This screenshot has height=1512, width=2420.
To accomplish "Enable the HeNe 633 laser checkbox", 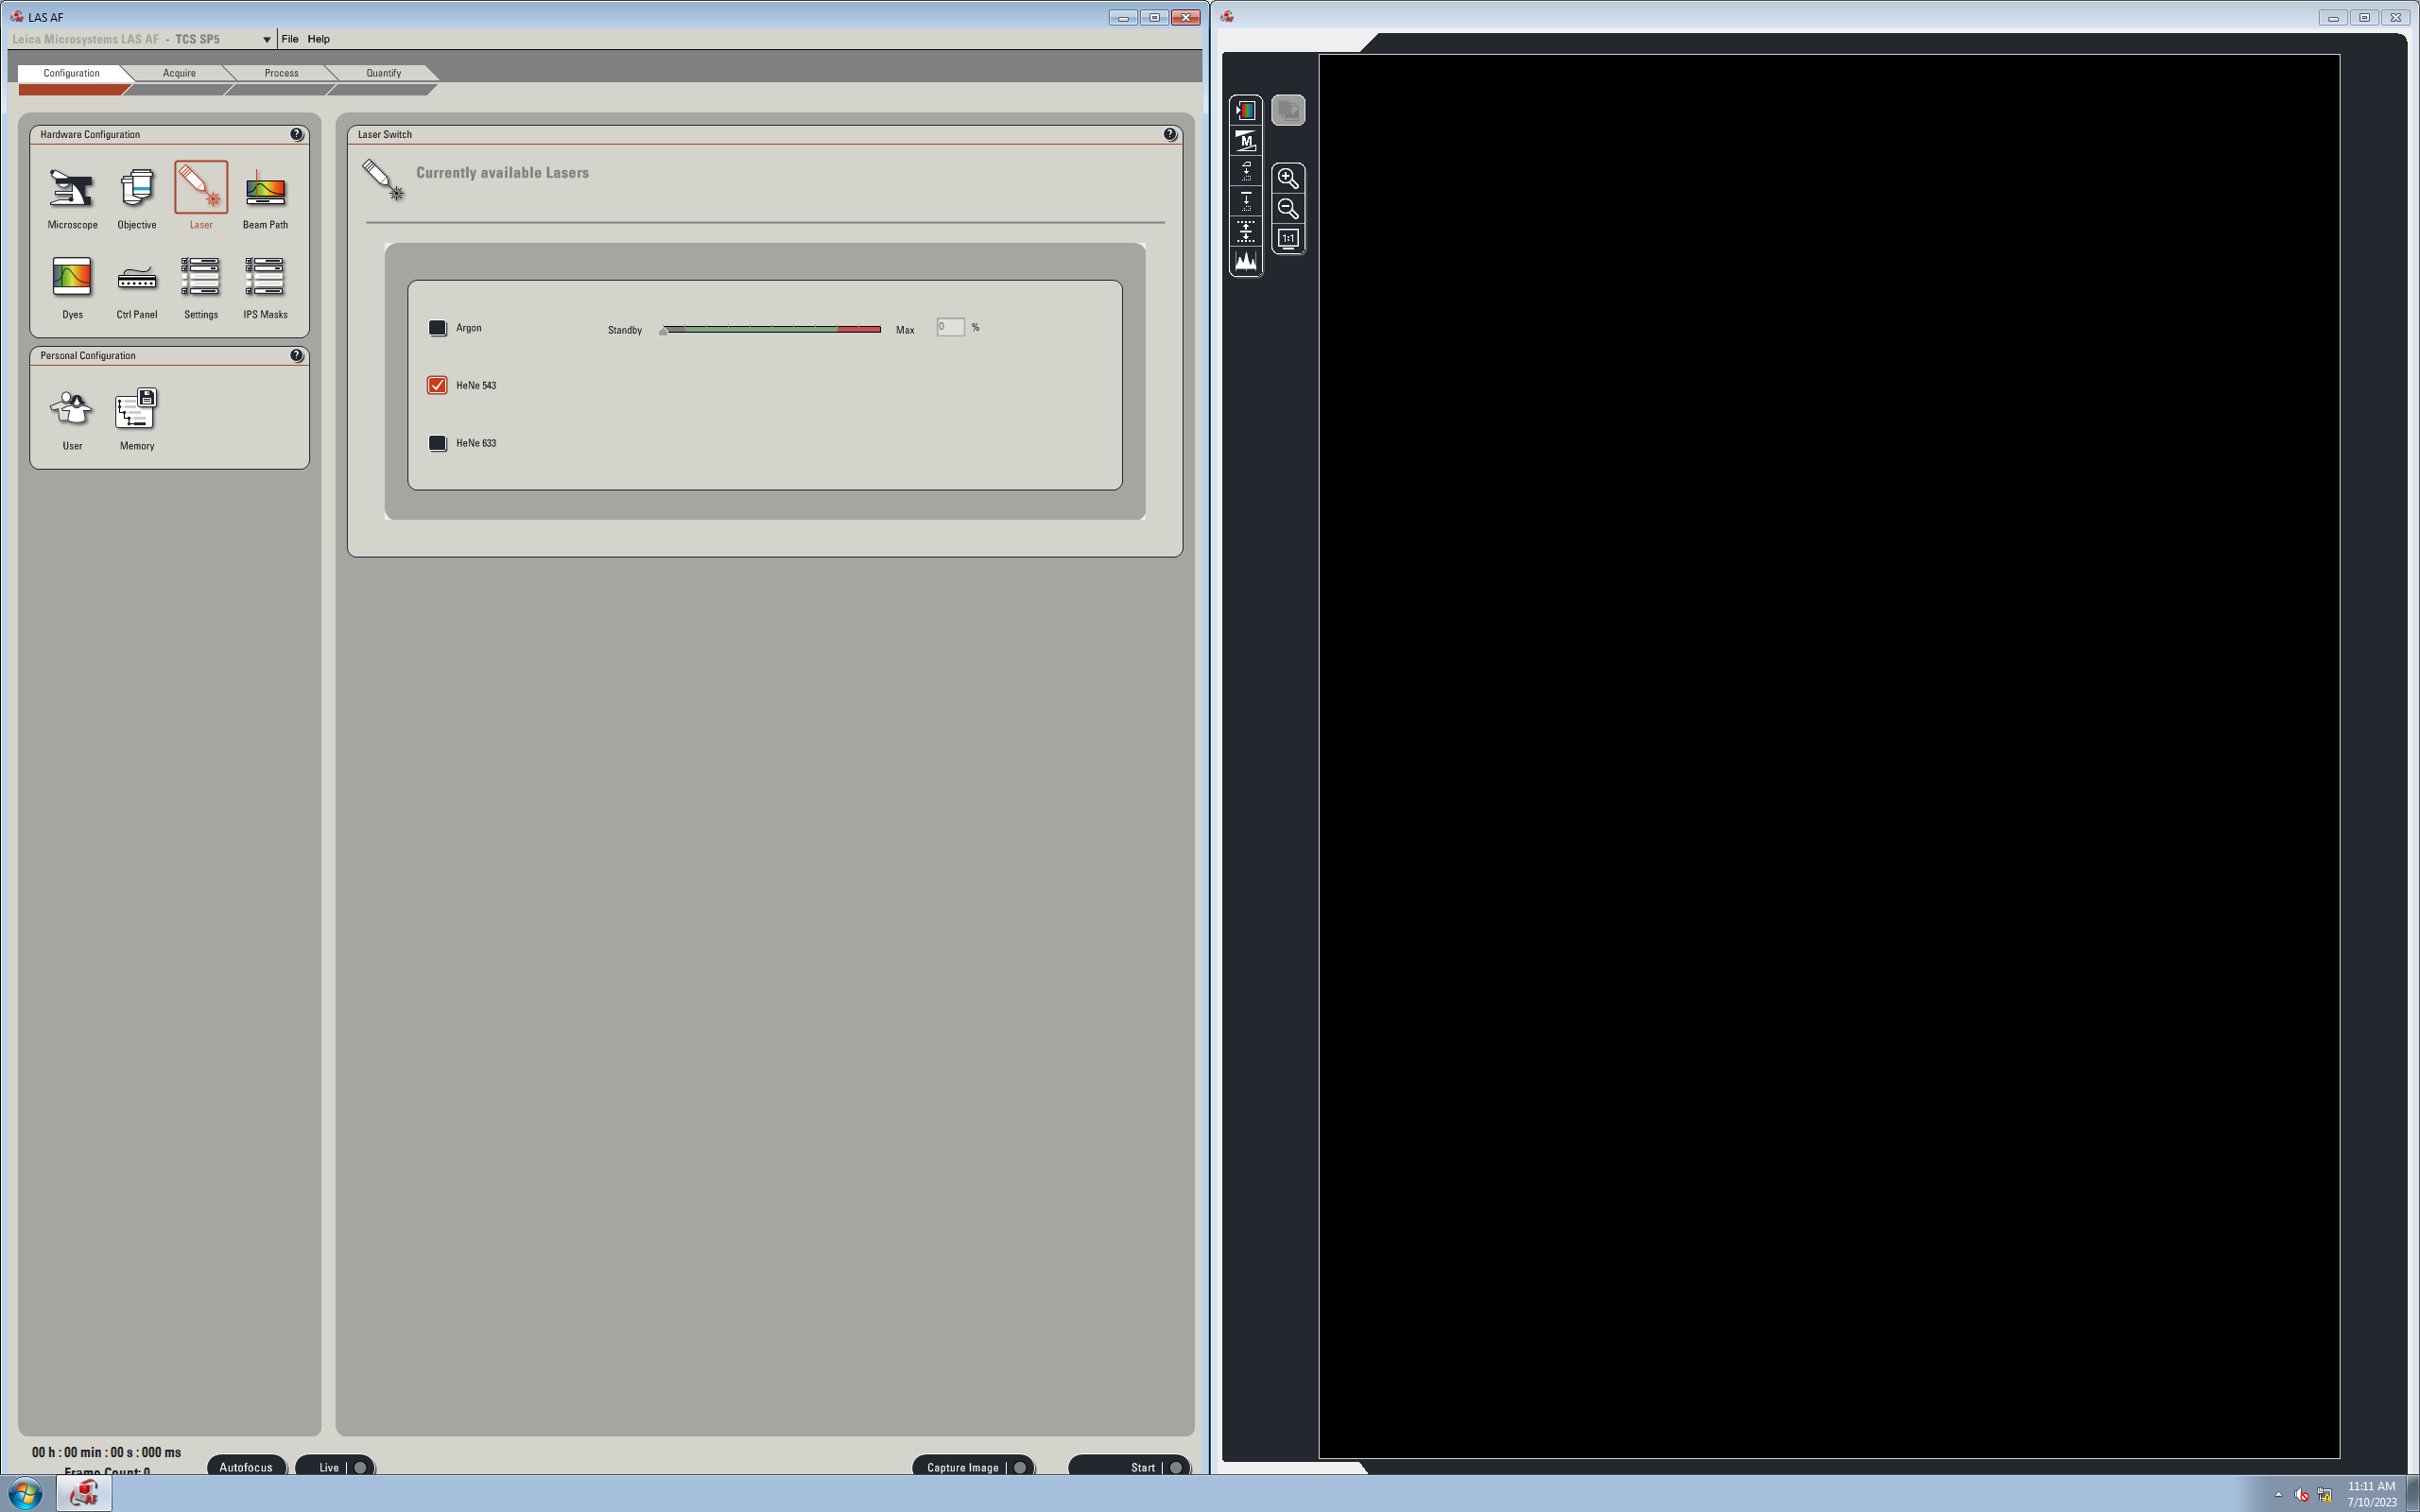I will tap(437, 443).
